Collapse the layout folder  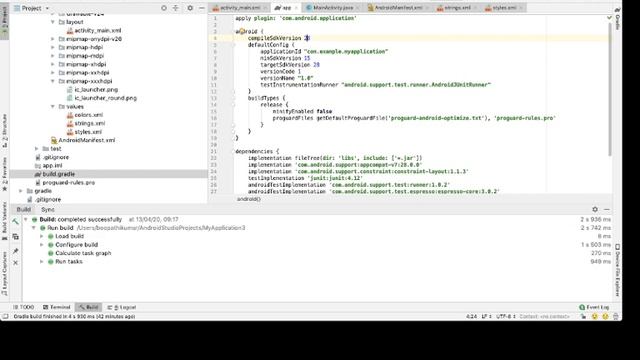[53, 22]
